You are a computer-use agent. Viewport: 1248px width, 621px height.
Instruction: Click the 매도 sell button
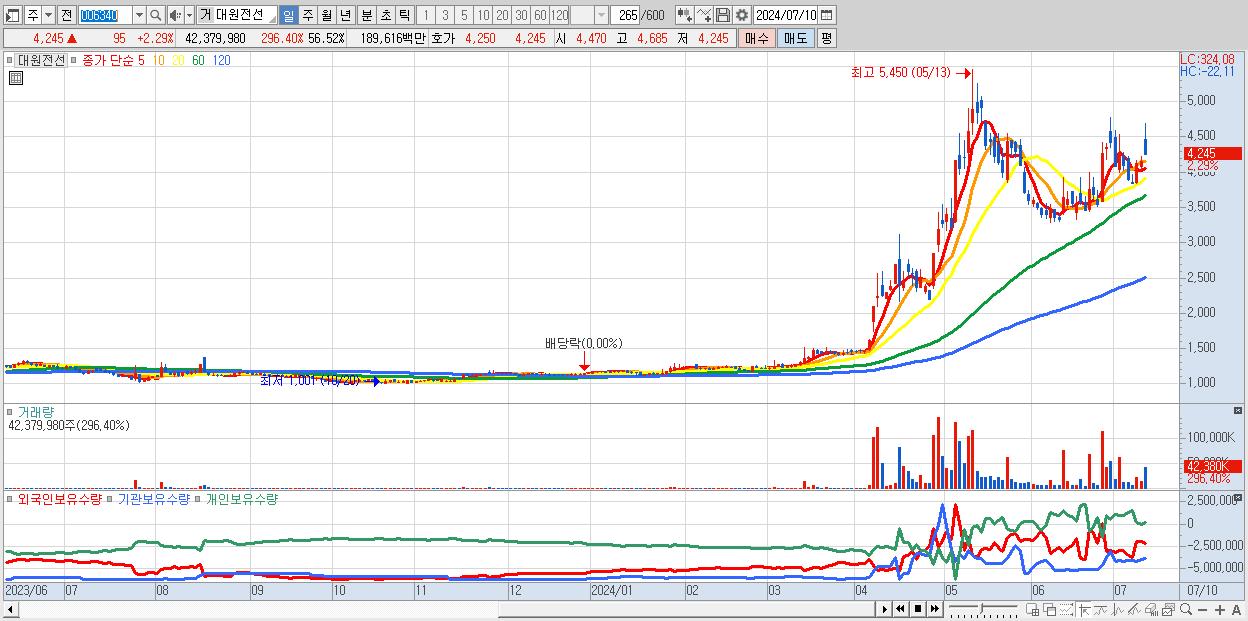point(796,38)
